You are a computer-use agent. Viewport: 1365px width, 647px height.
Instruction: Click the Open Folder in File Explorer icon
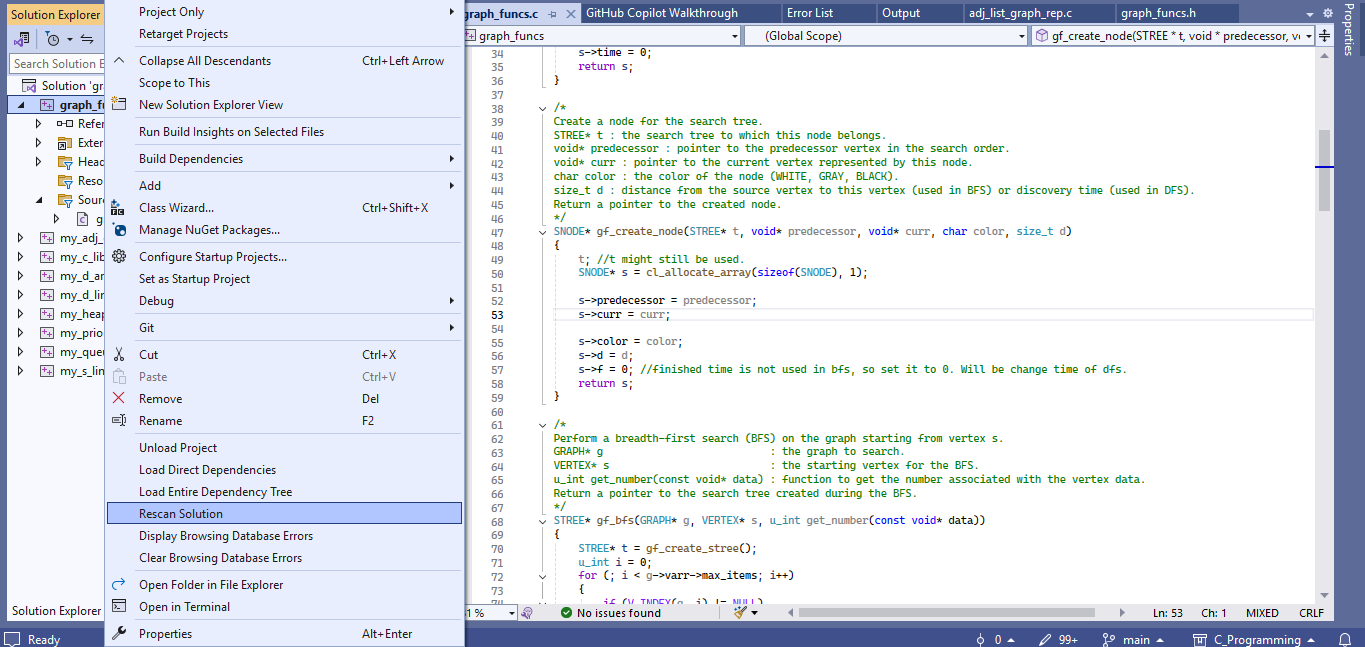pyautogui.click(x=119, y=585)
